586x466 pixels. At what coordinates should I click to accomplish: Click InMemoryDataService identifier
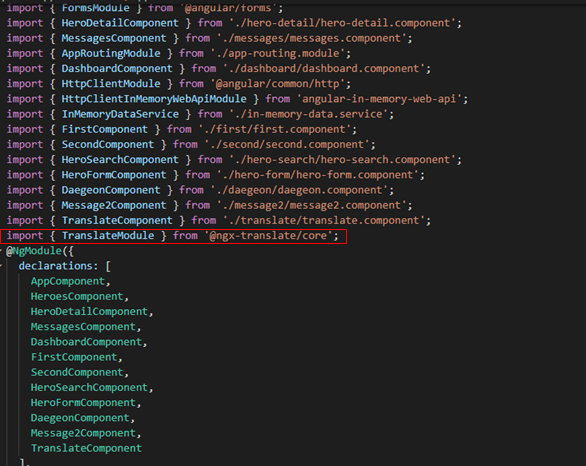tap(120, 114)
